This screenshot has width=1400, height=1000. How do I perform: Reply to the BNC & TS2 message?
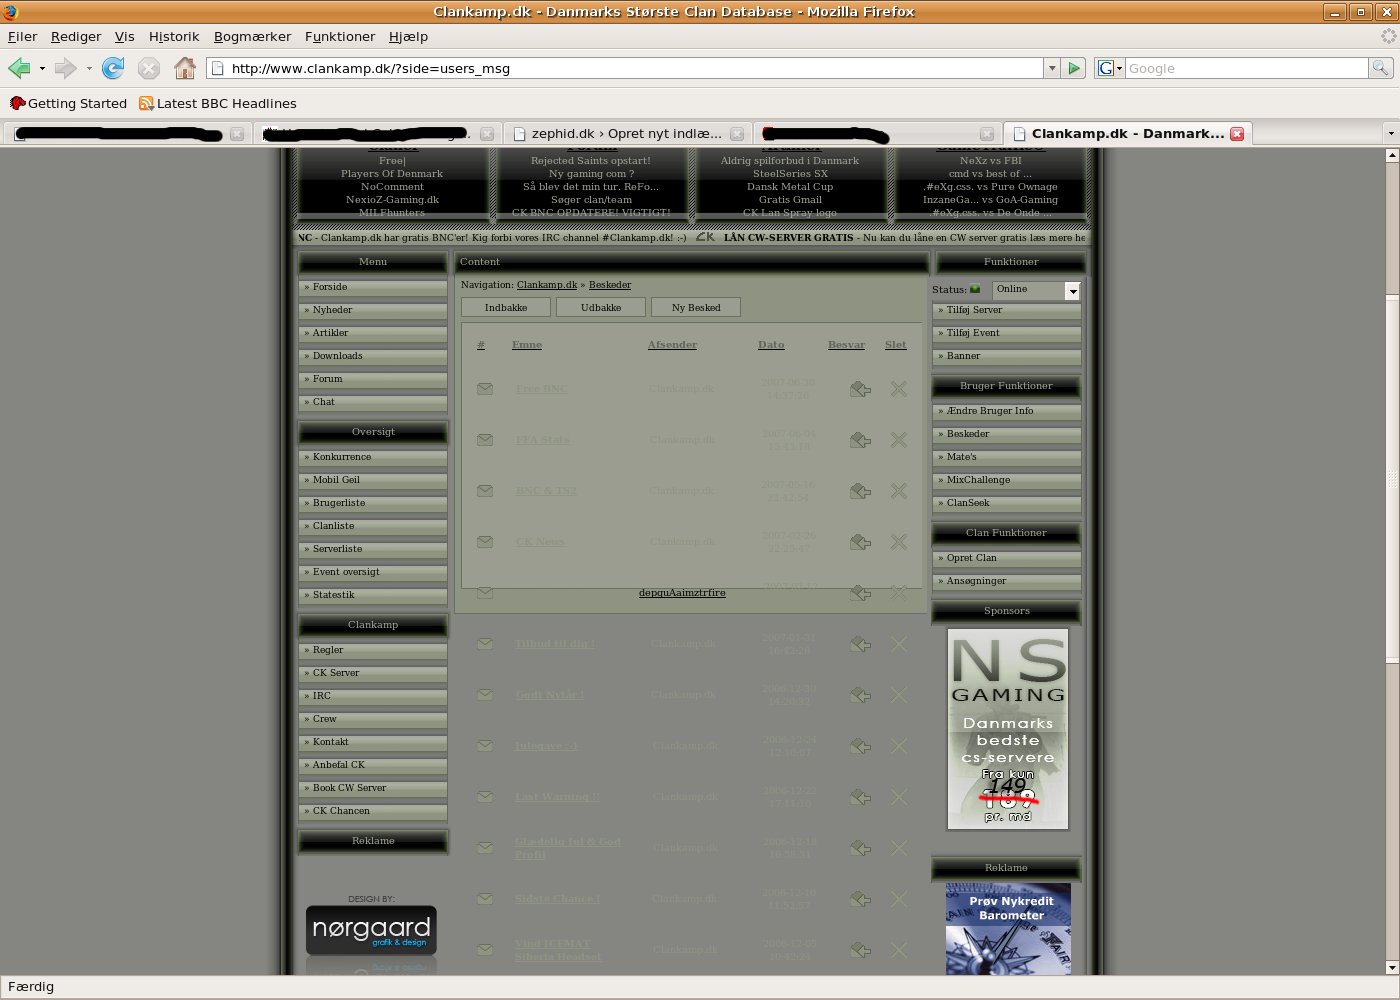tap(860, 491)
